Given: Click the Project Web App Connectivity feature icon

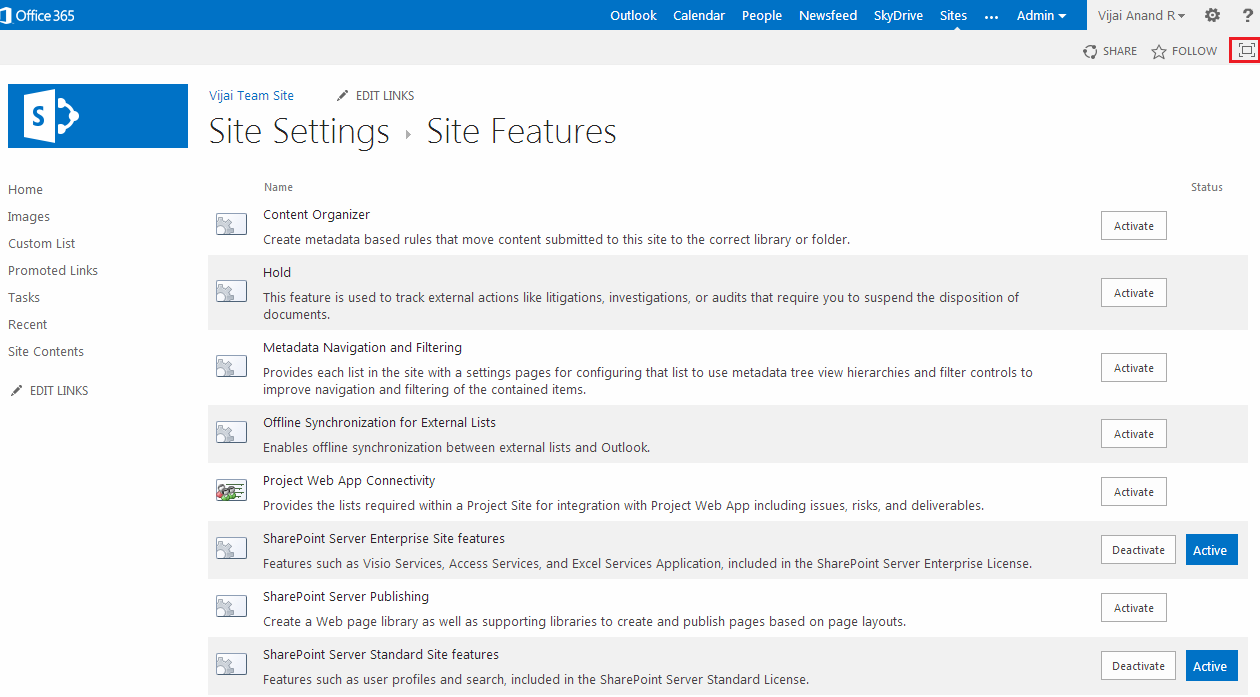Looking at the screenshot, I should coord(231,492).
